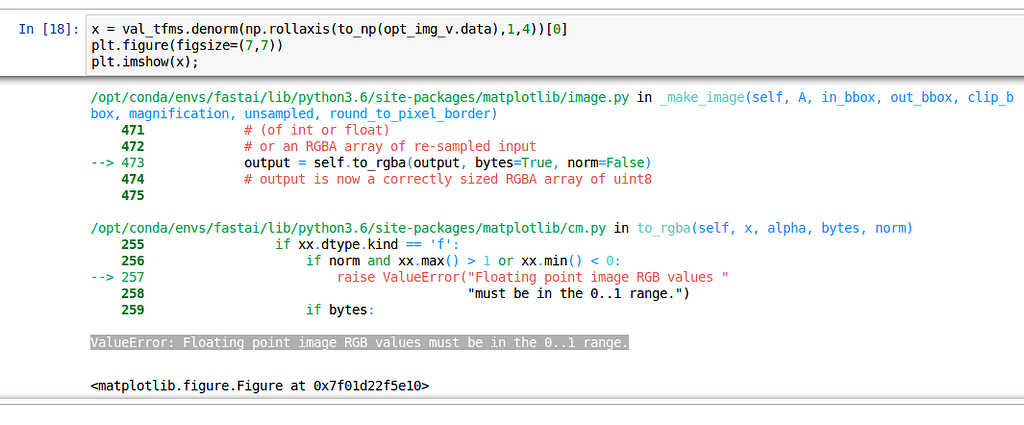Click the output = self.to_rgba line
1024x425 pixels.
pyautogui.click(x=447, y=163)
